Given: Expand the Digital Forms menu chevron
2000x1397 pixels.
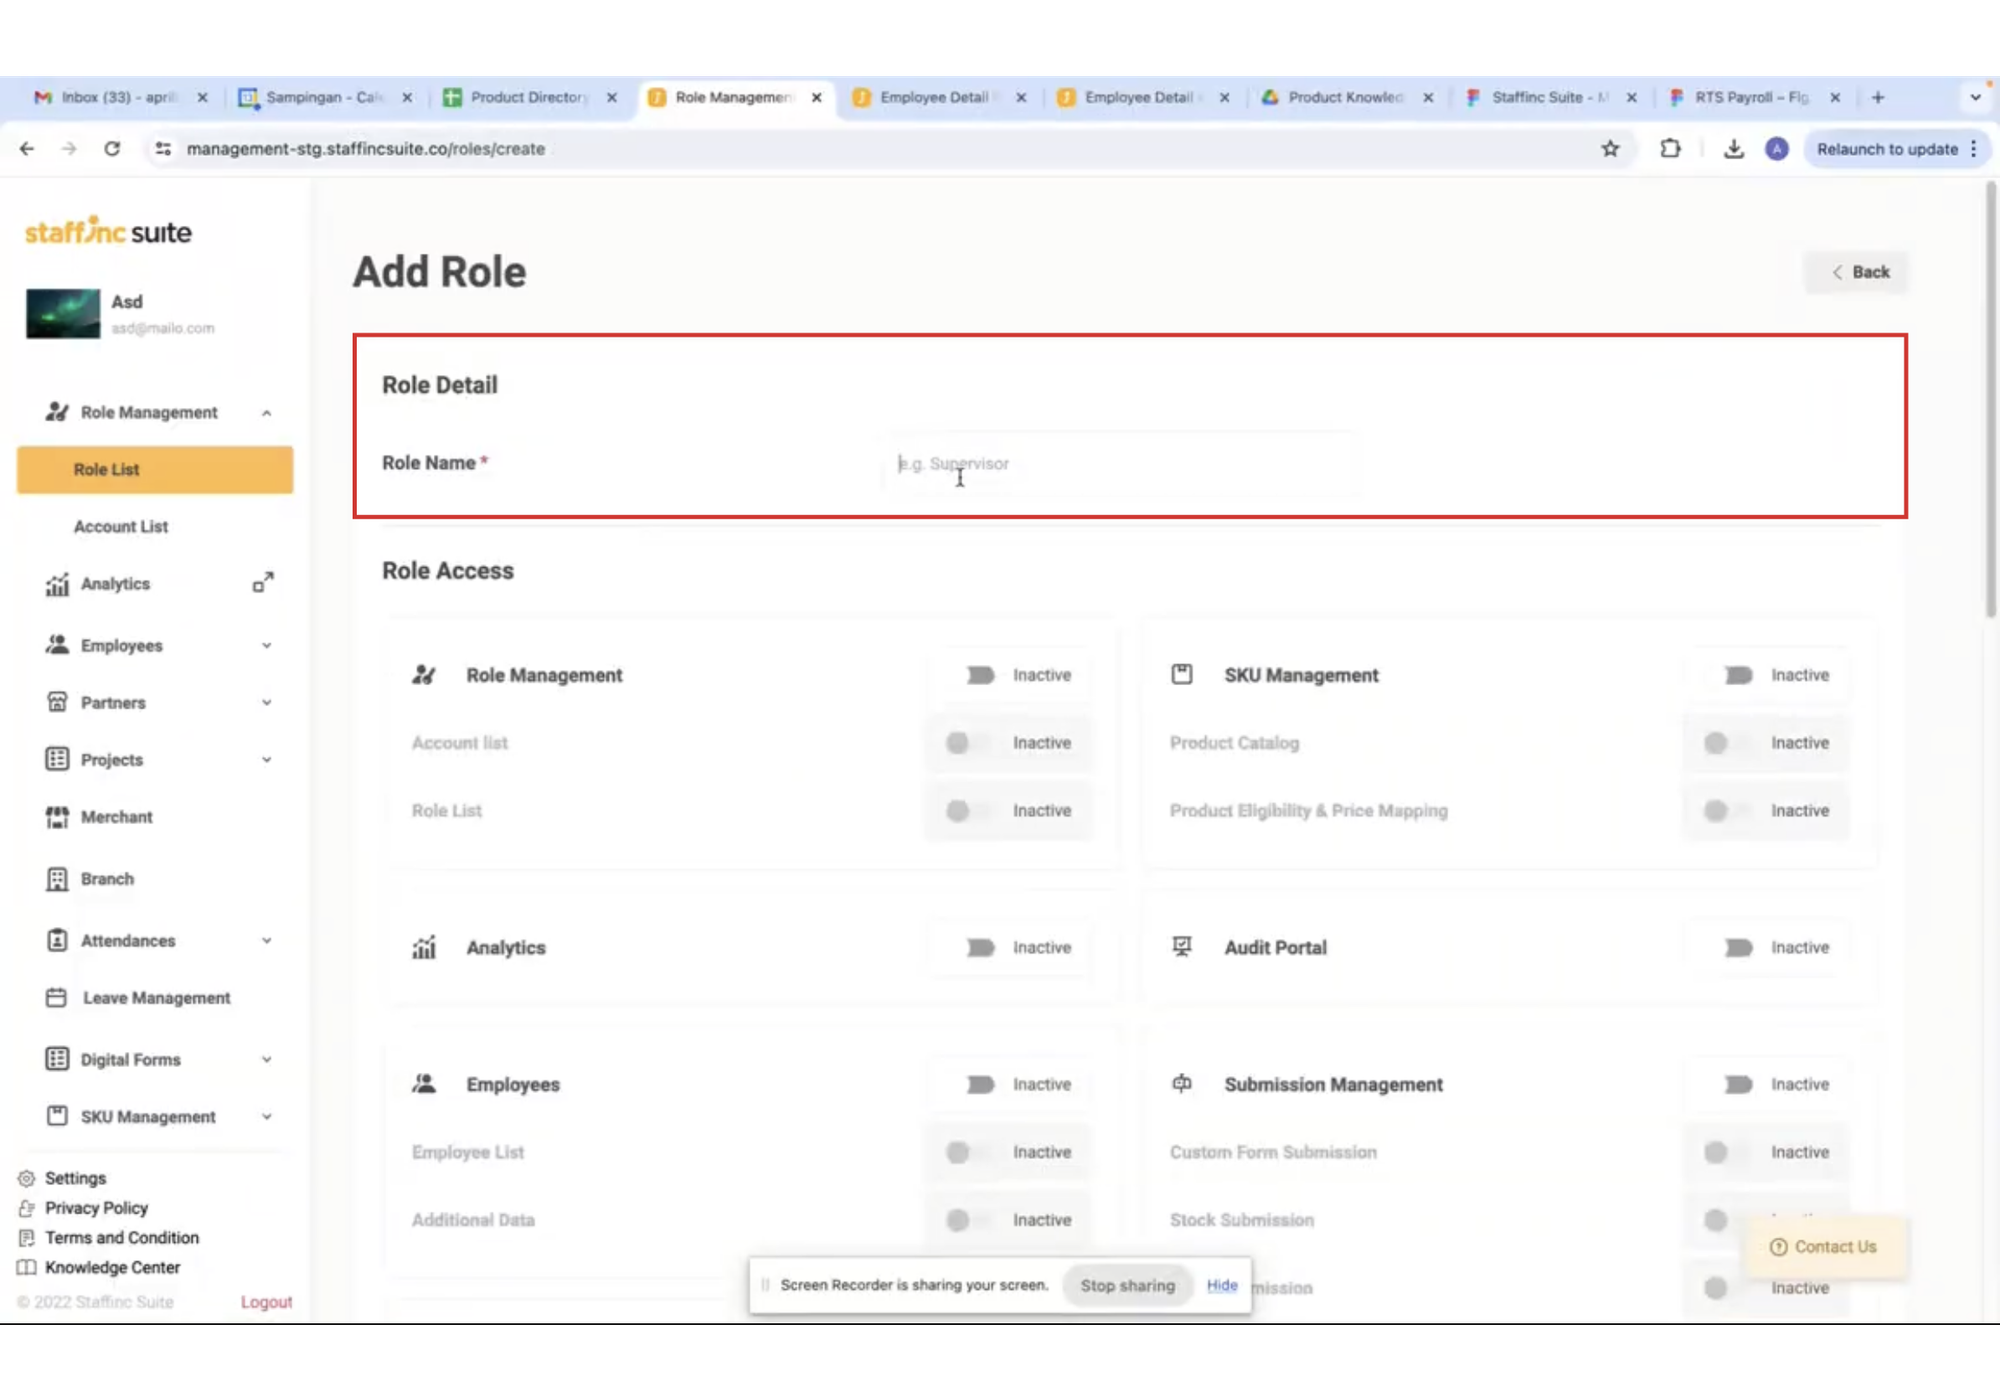Looking at the screenshot, I should (x=267, y=1060).
